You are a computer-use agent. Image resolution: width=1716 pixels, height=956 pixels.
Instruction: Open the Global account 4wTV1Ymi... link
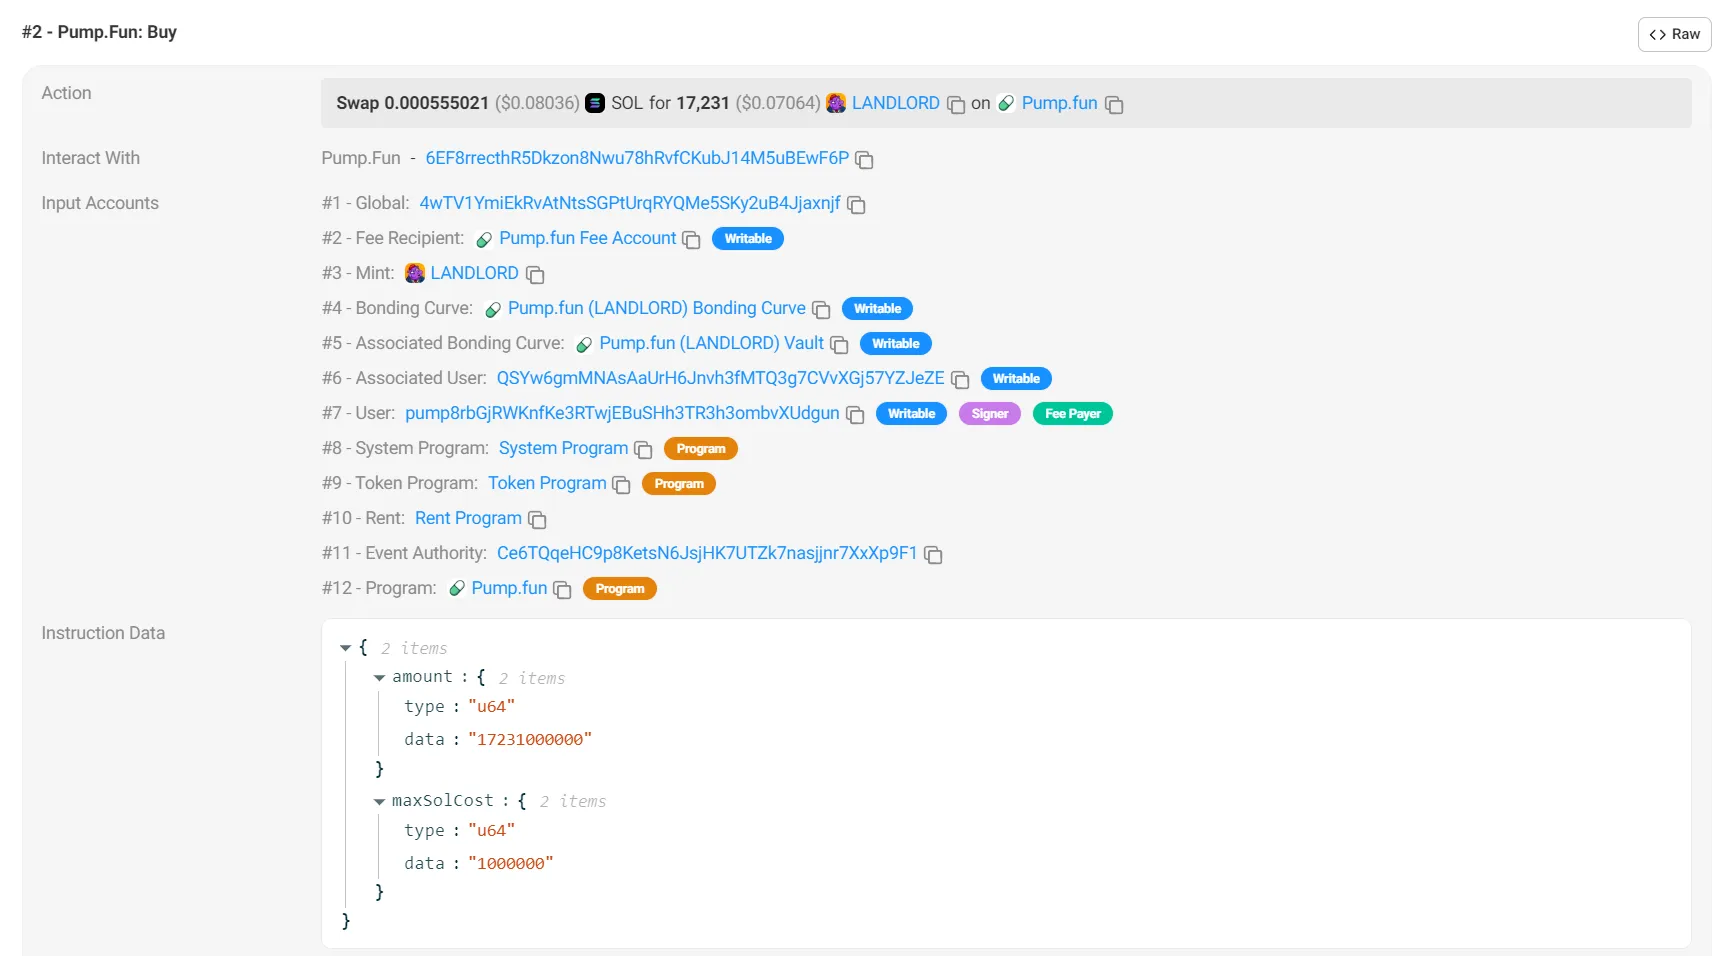click(x=630, y=203)
